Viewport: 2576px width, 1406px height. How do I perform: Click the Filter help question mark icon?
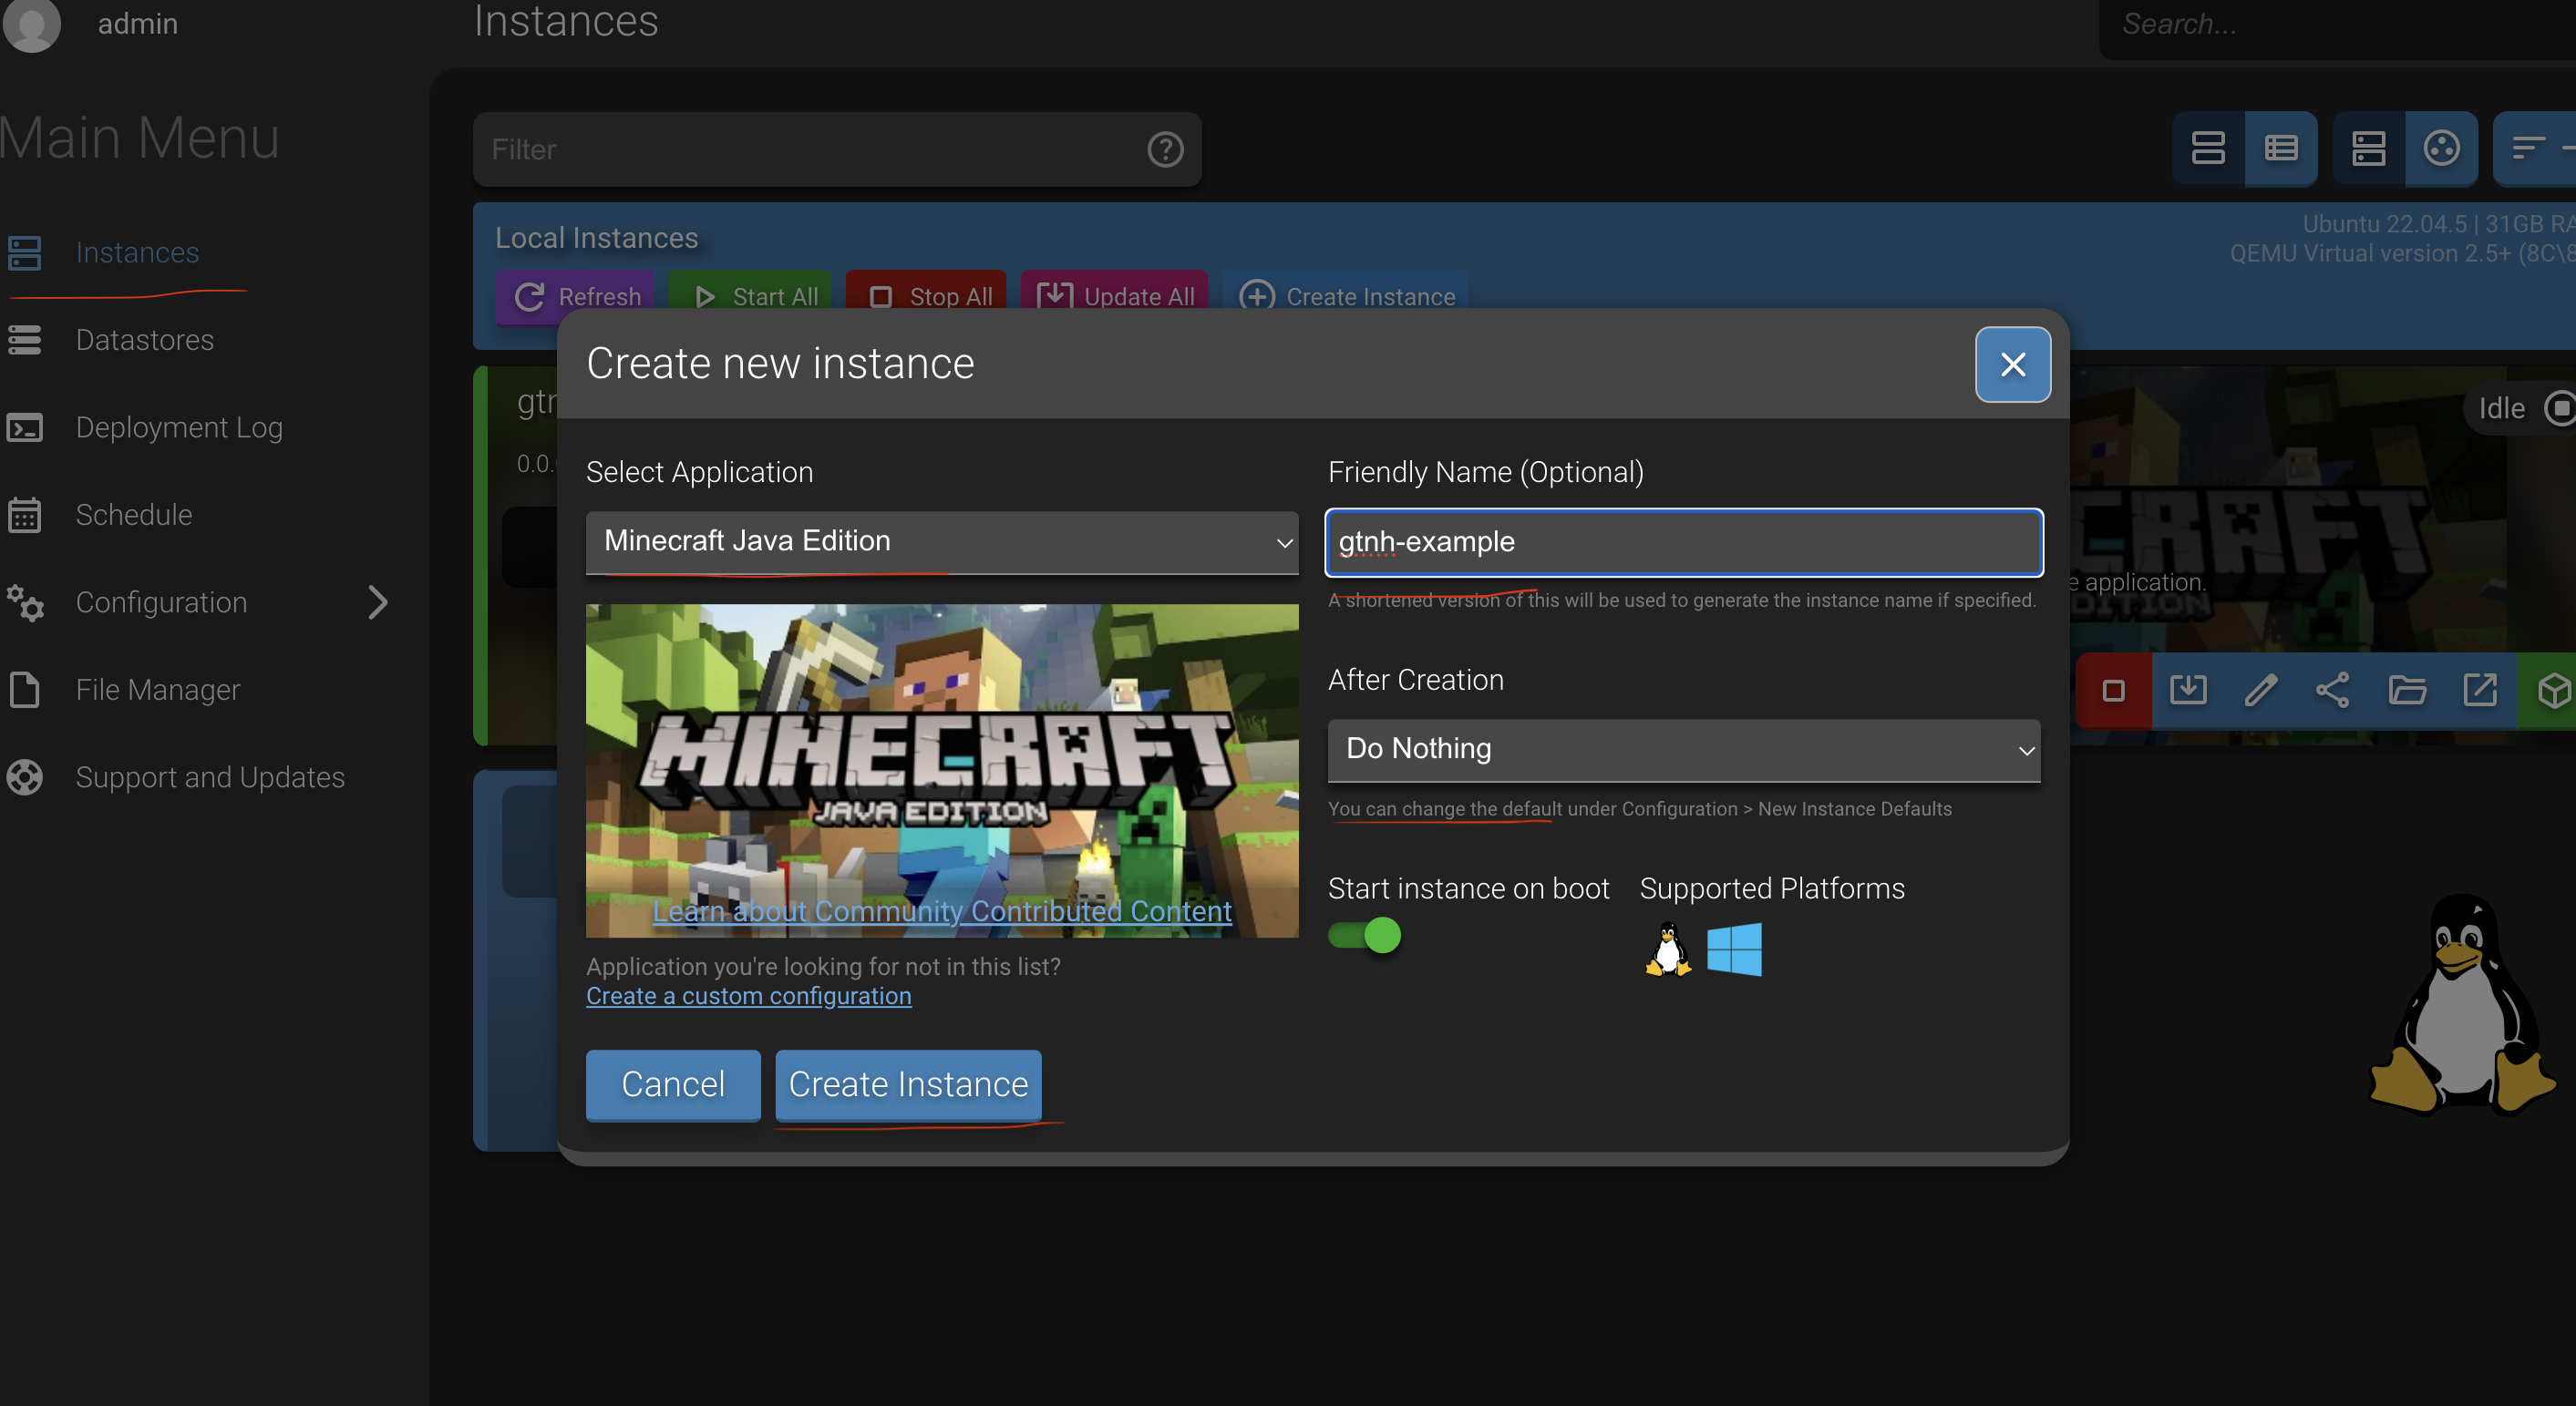point(1165,150)
